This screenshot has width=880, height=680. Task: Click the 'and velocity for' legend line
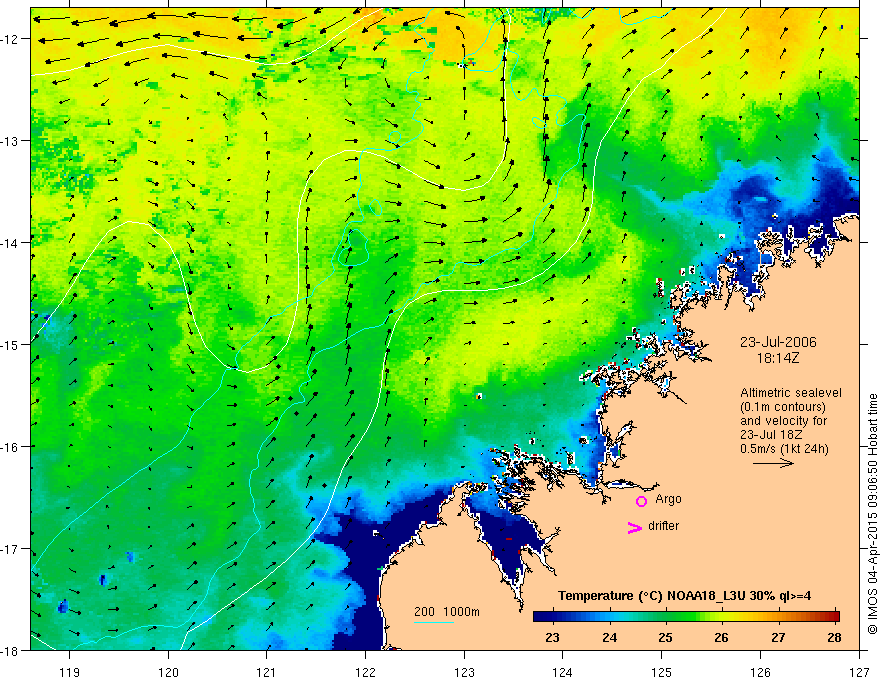pyautogui.click(x=783, y=421)
